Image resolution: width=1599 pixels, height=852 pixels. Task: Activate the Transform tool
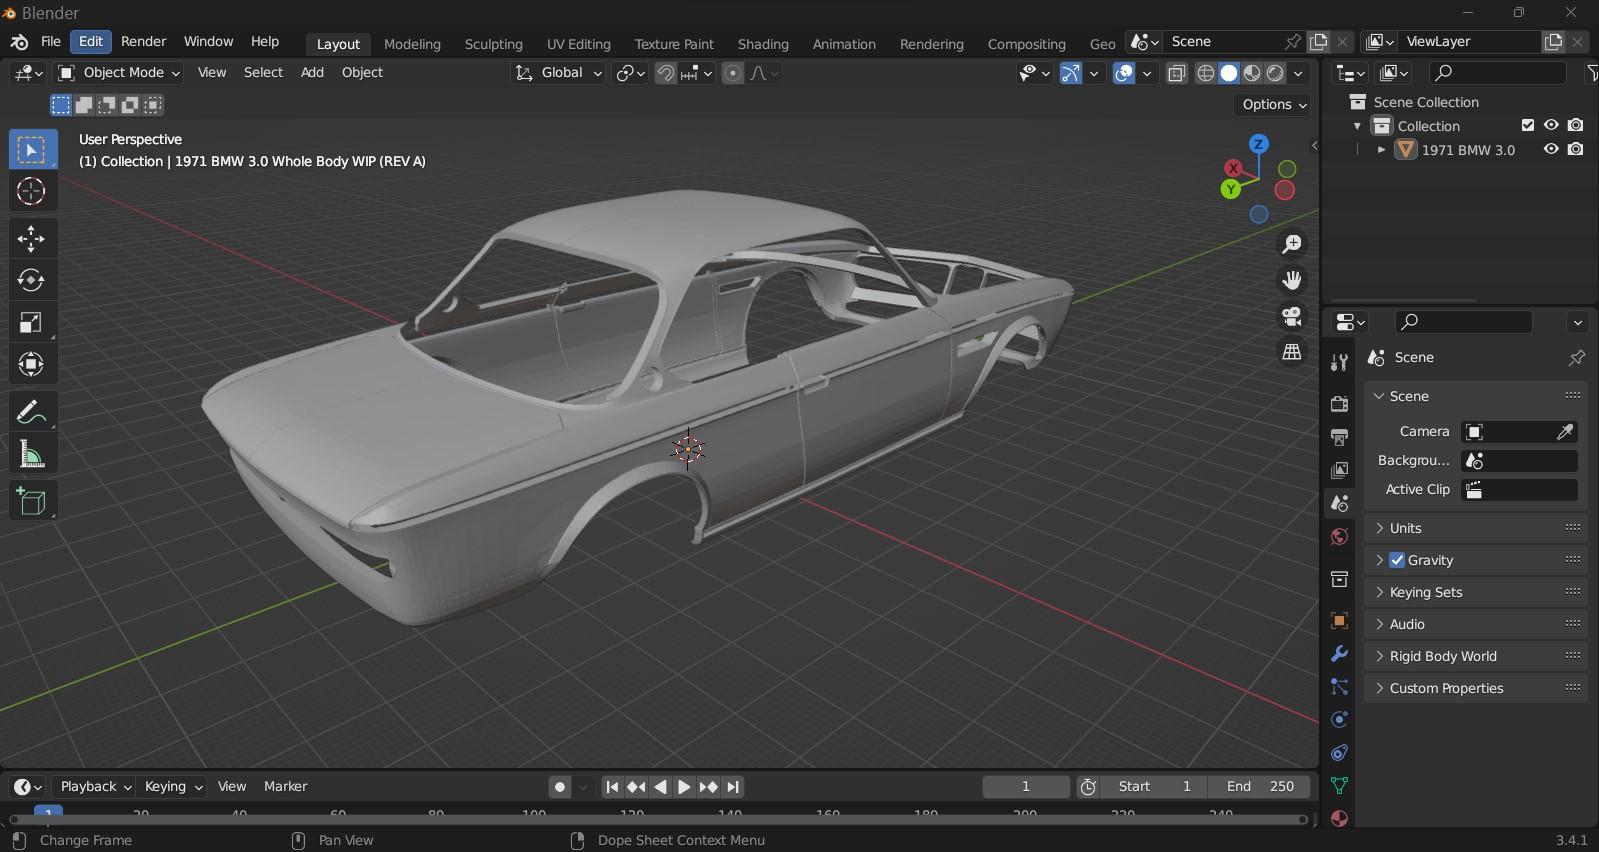[32, 363]
